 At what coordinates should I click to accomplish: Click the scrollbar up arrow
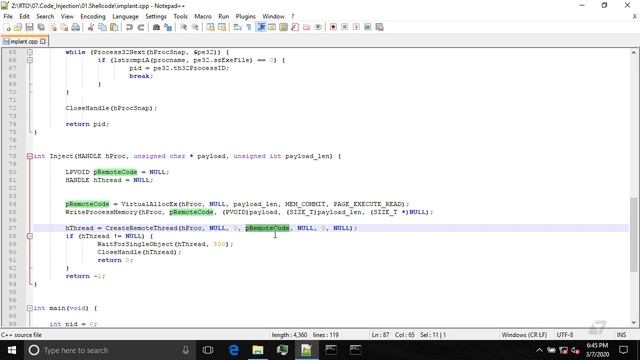633,53
